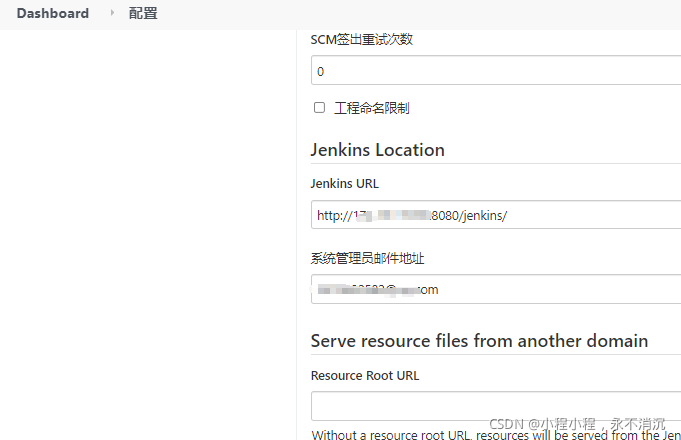The width and height of the screenshot is (681, 440).
Task: Focus the SCM签出重试次数 input field
Action: pyautogui.click(x=496, y=70)
